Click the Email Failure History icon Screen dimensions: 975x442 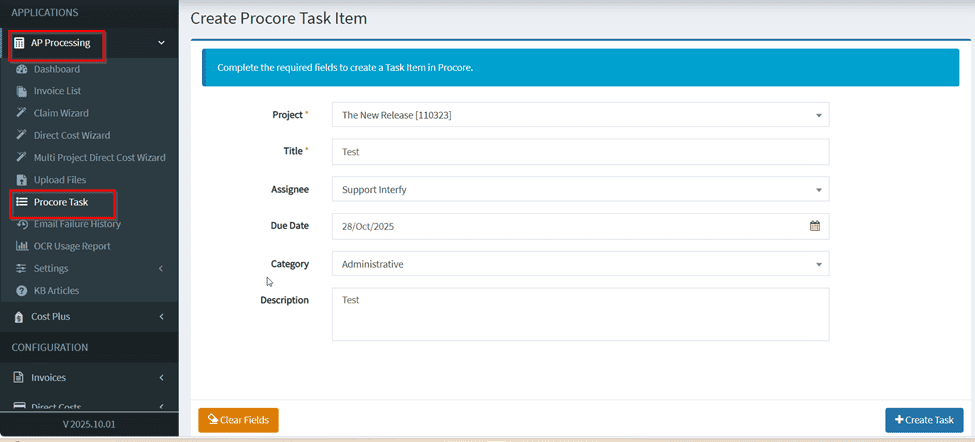pyautogui.click(x=22, y=224)
